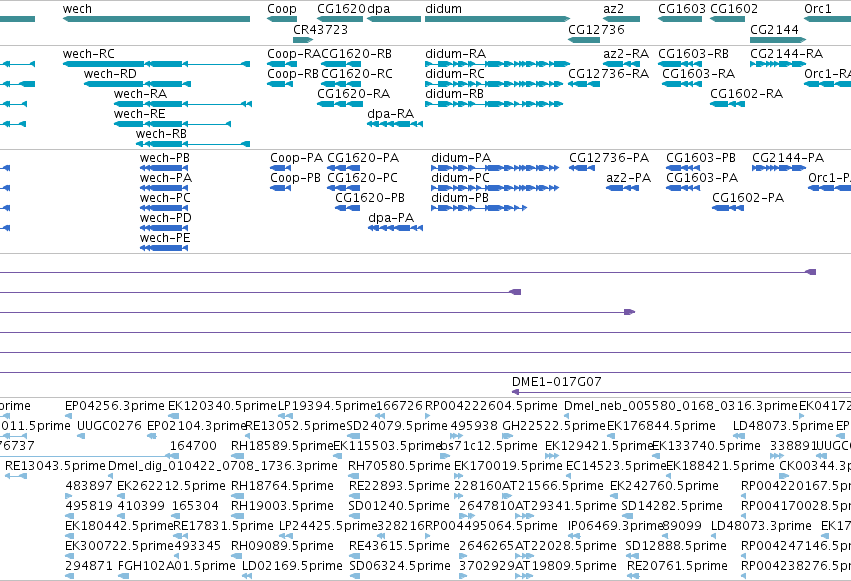The width and height of the screenshot is (851, 581).
Task: Click the Orc1 gene label
Action: click(x=817, y=9)
